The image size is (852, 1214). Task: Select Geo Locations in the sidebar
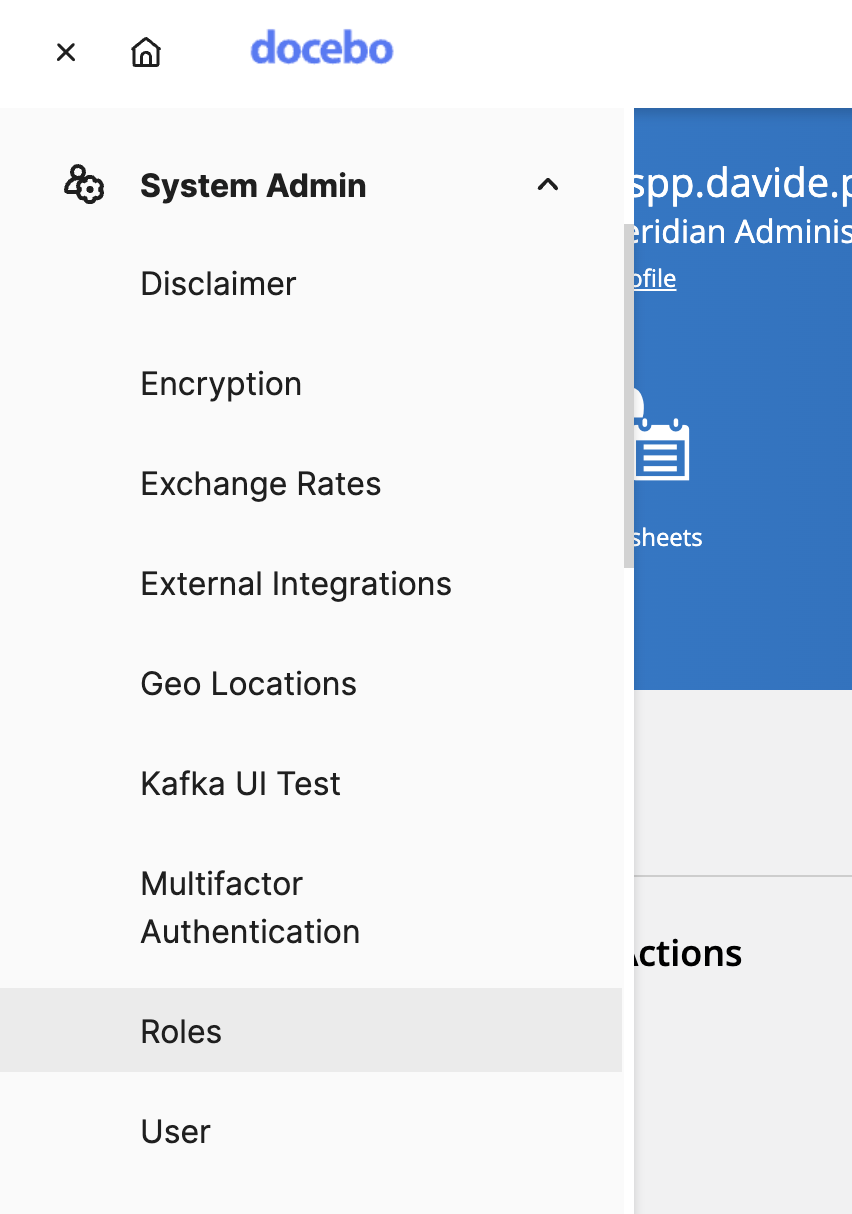248,684
